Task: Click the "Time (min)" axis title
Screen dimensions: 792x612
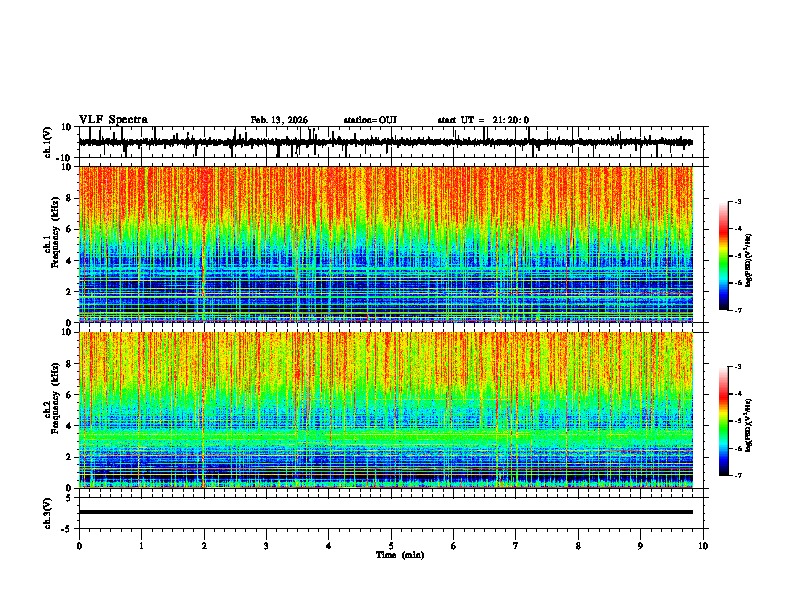Action: (x=400, y=555)
